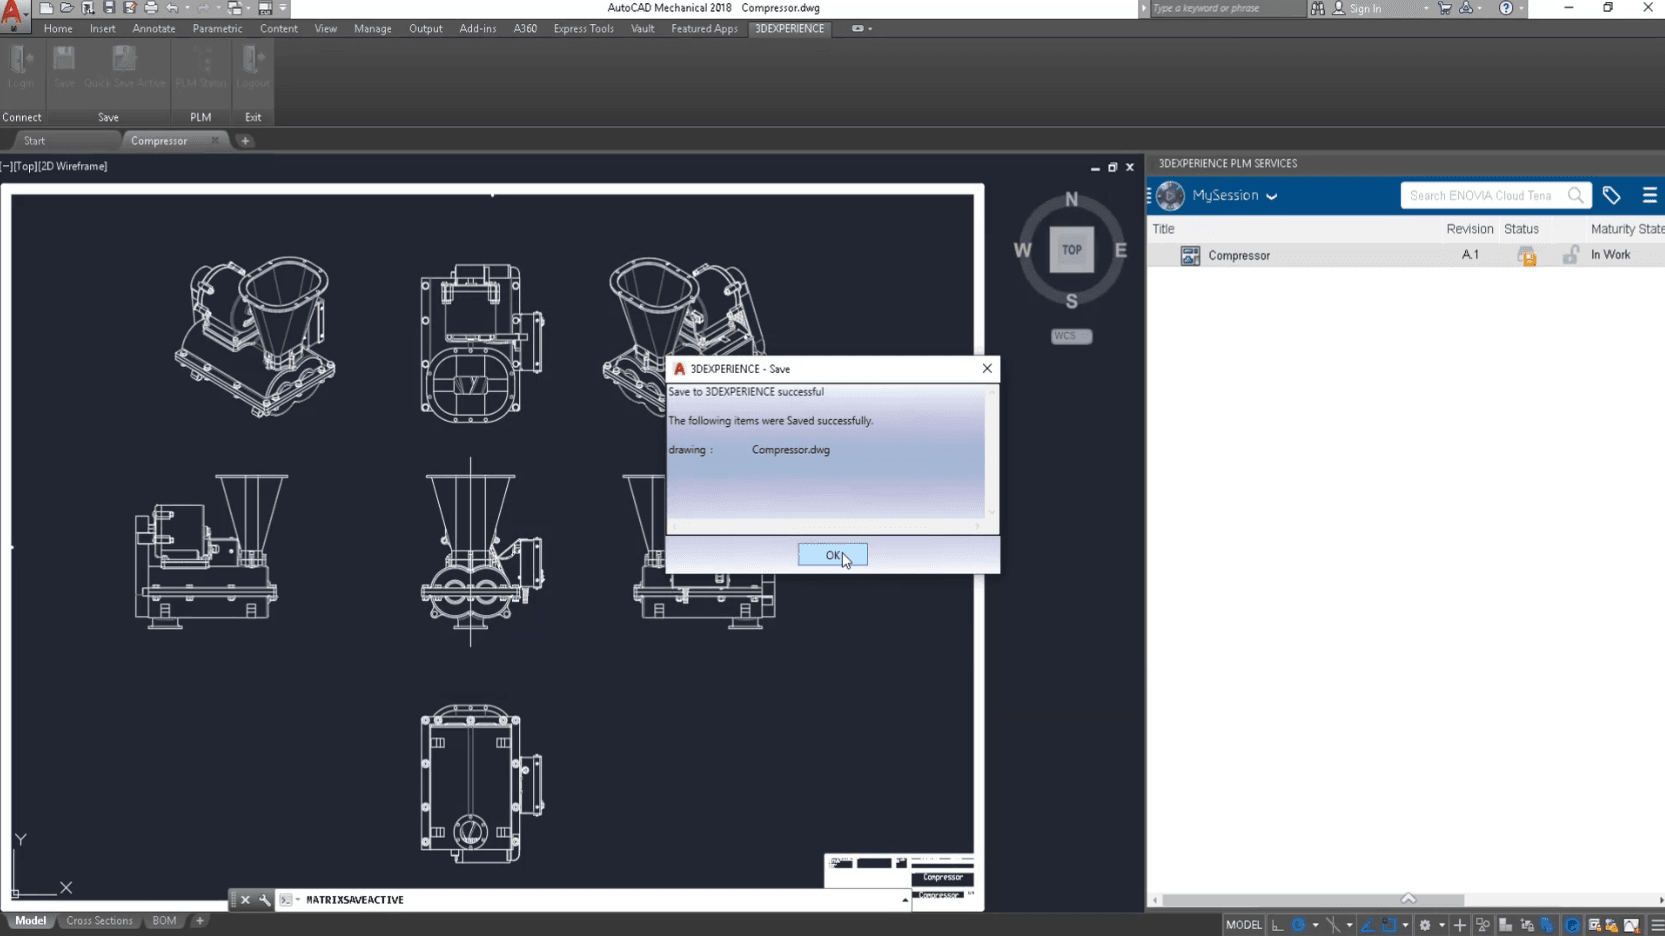Viewport: 1665px width, 936px height.
Task: Open the Undo history dropdown arrow
Action: [x=187, y=8]
